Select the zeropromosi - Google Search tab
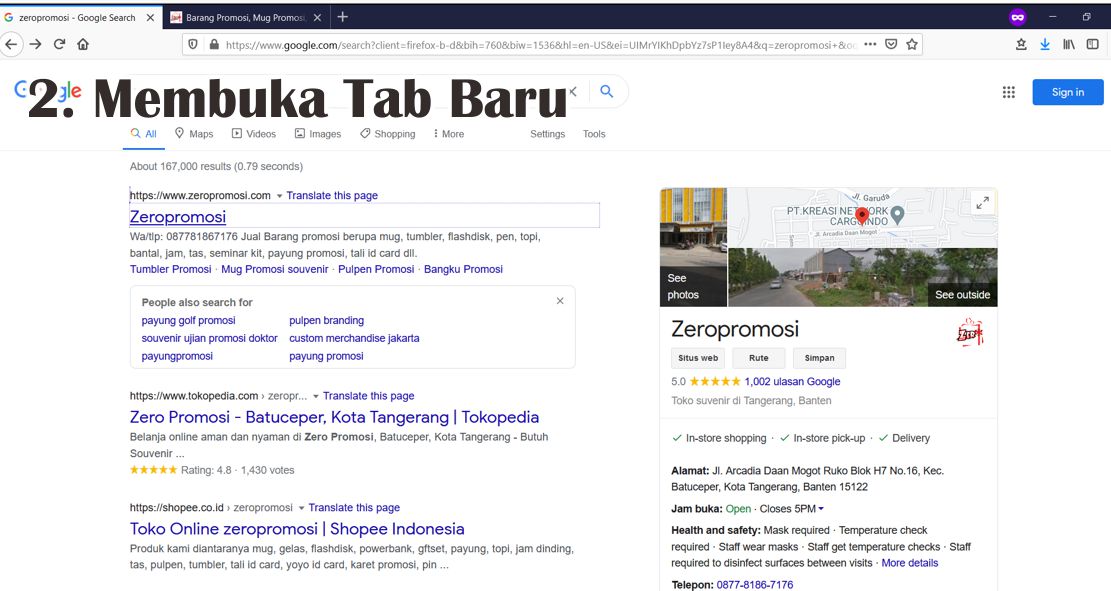The height and width of the screenshot is (591, 1111). pyautogui.click(x=77, y=18)
